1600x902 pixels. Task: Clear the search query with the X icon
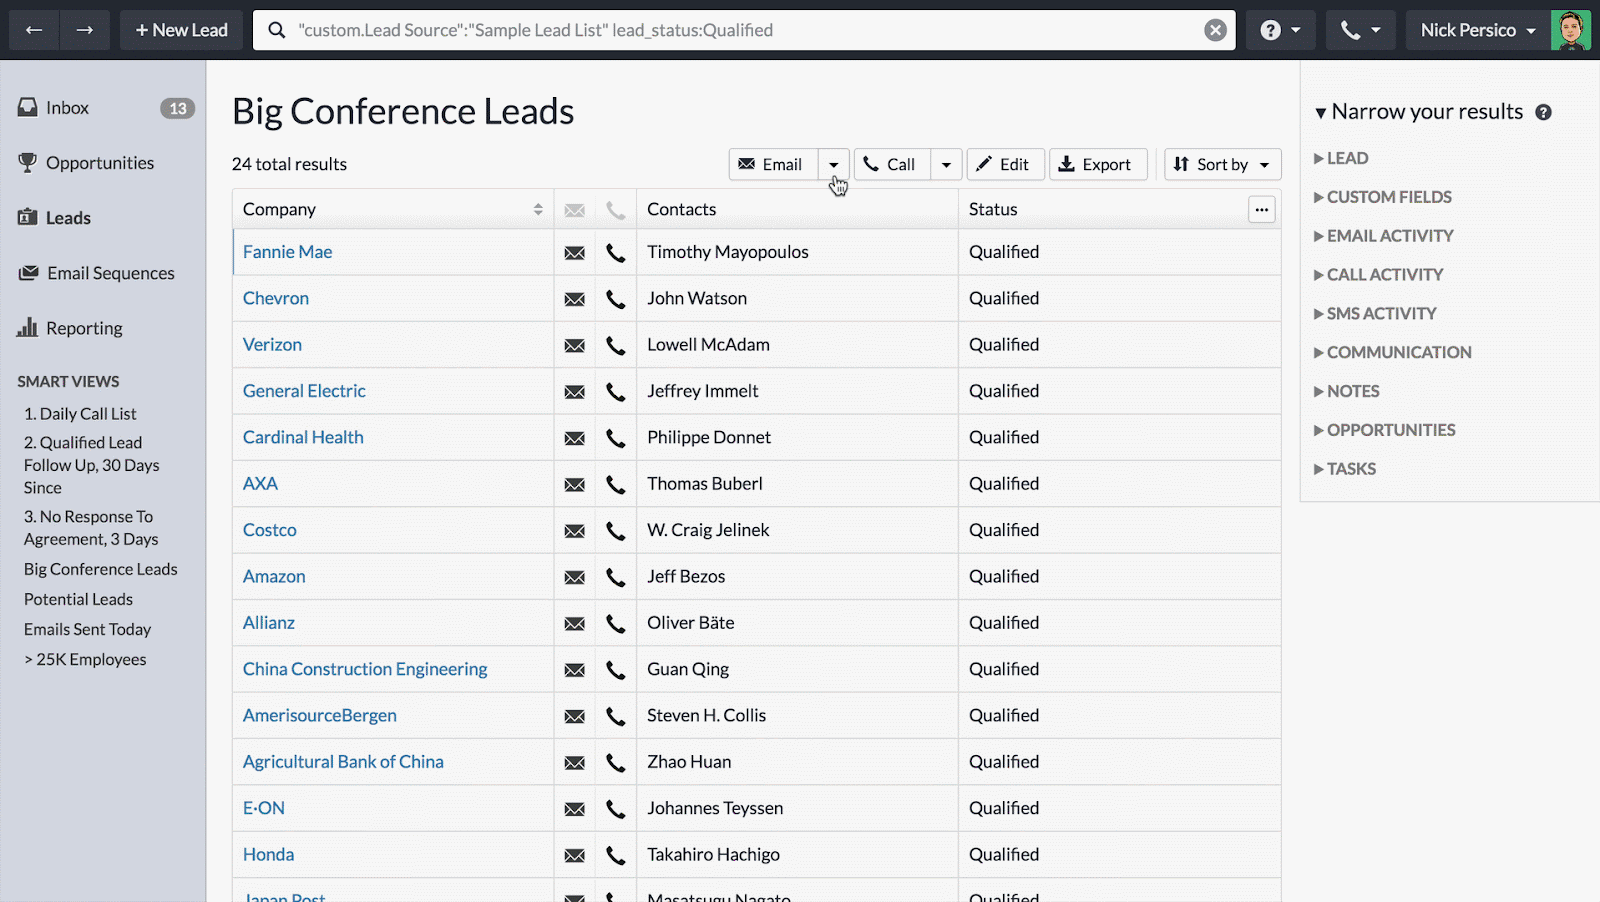click(x=1215, y=29)
